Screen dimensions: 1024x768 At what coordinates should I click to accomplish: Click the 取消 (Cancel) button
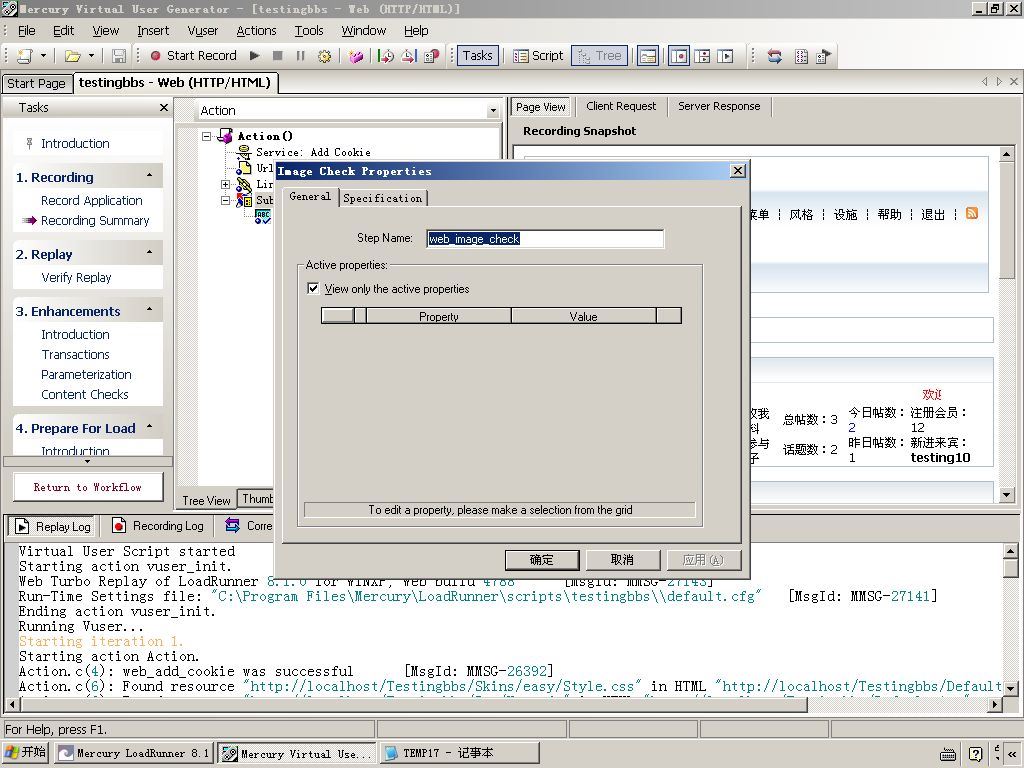point(622,560)
